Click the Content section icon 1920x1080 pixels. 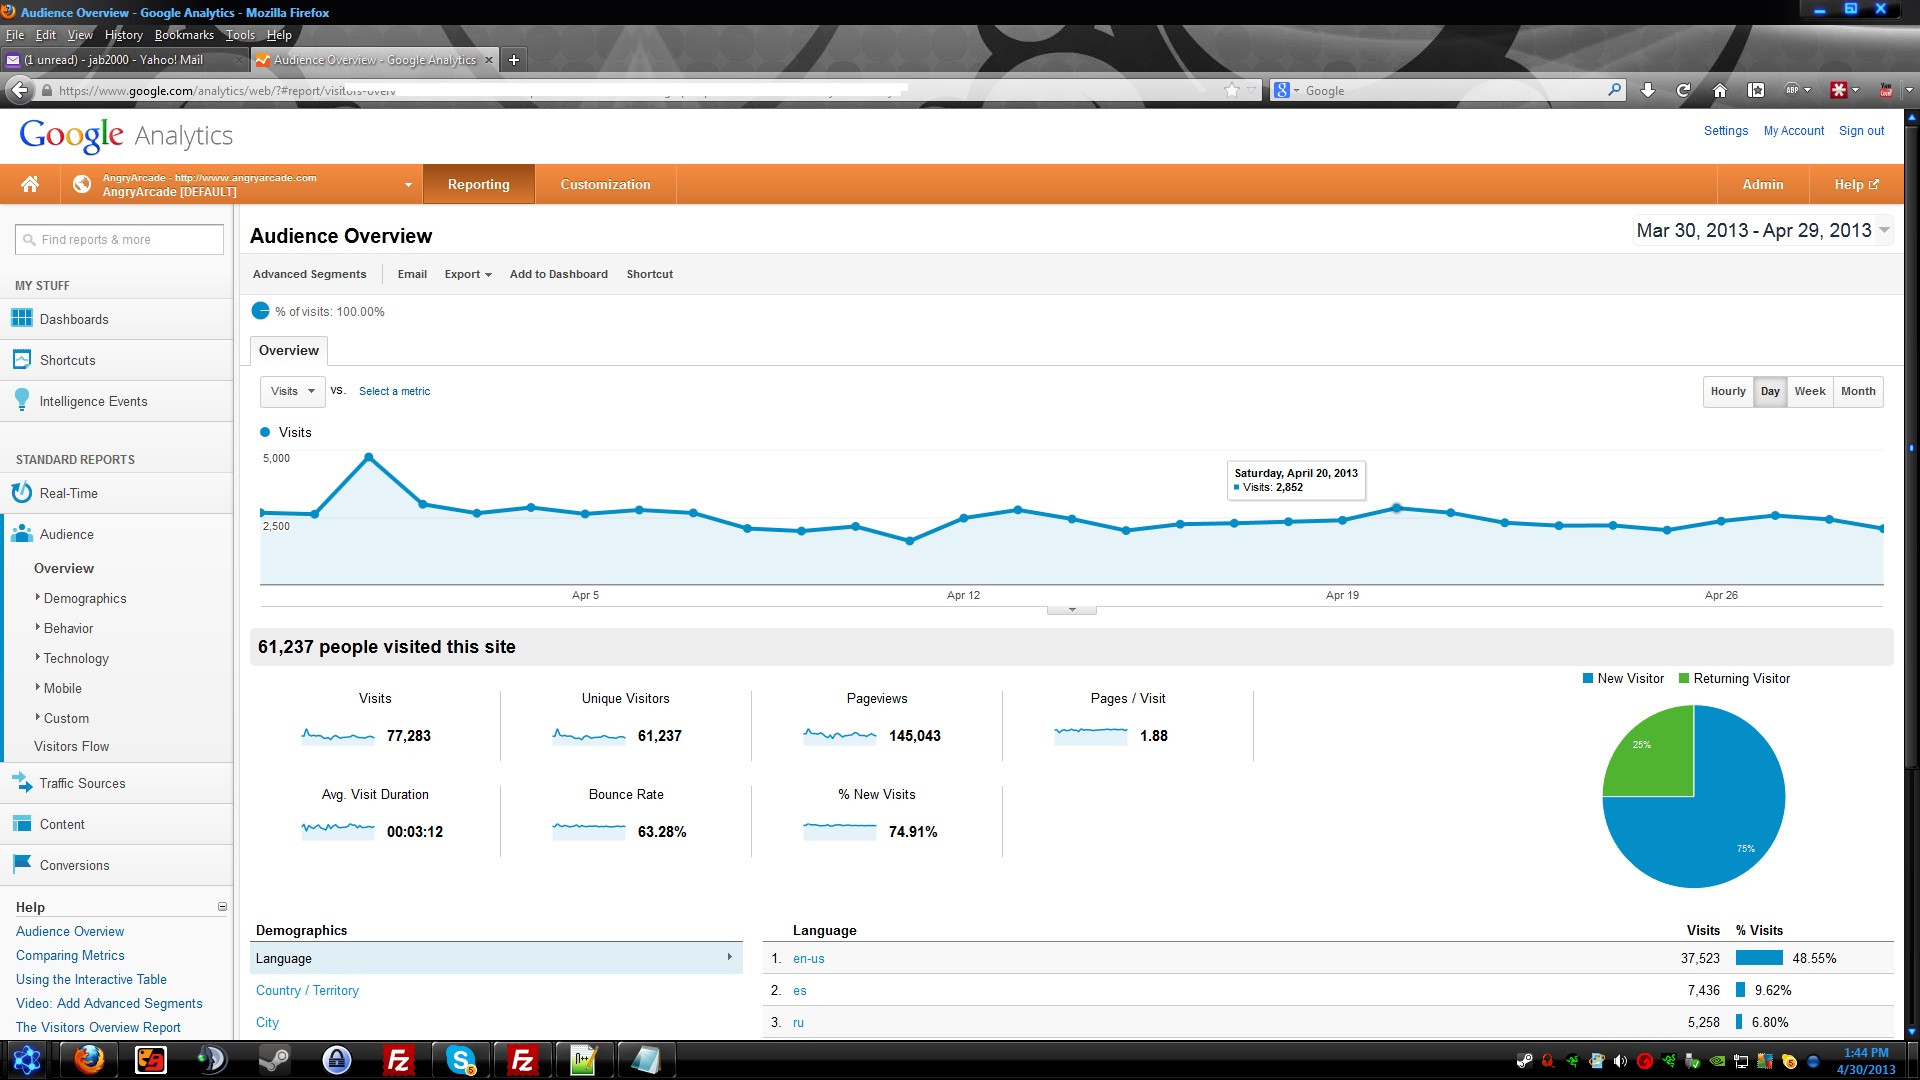pyautogui.click(x=22, y=824)
